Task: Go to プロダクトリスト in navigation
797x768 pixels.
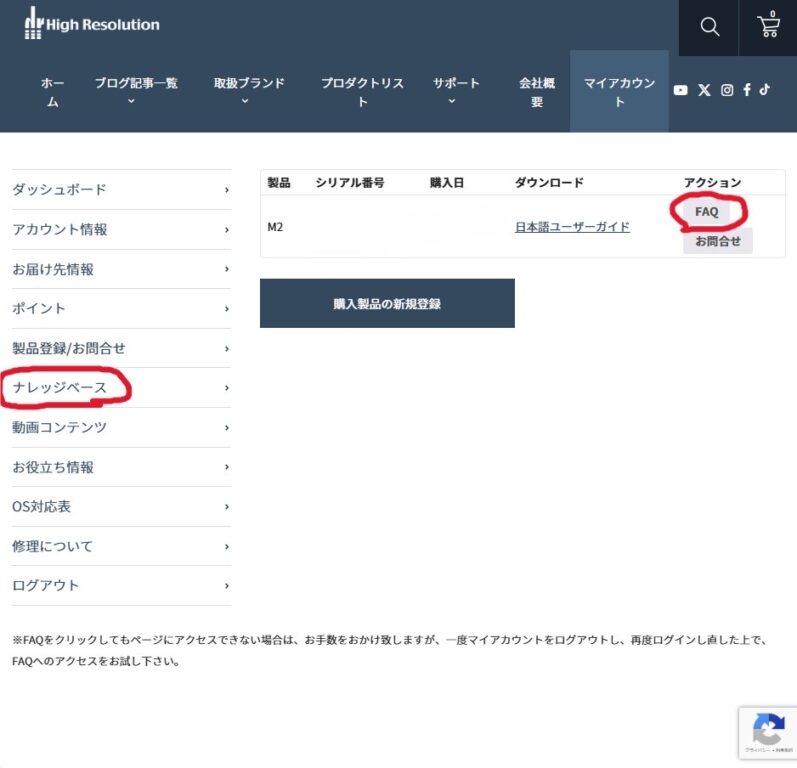Action: click(x=362, y=92)
